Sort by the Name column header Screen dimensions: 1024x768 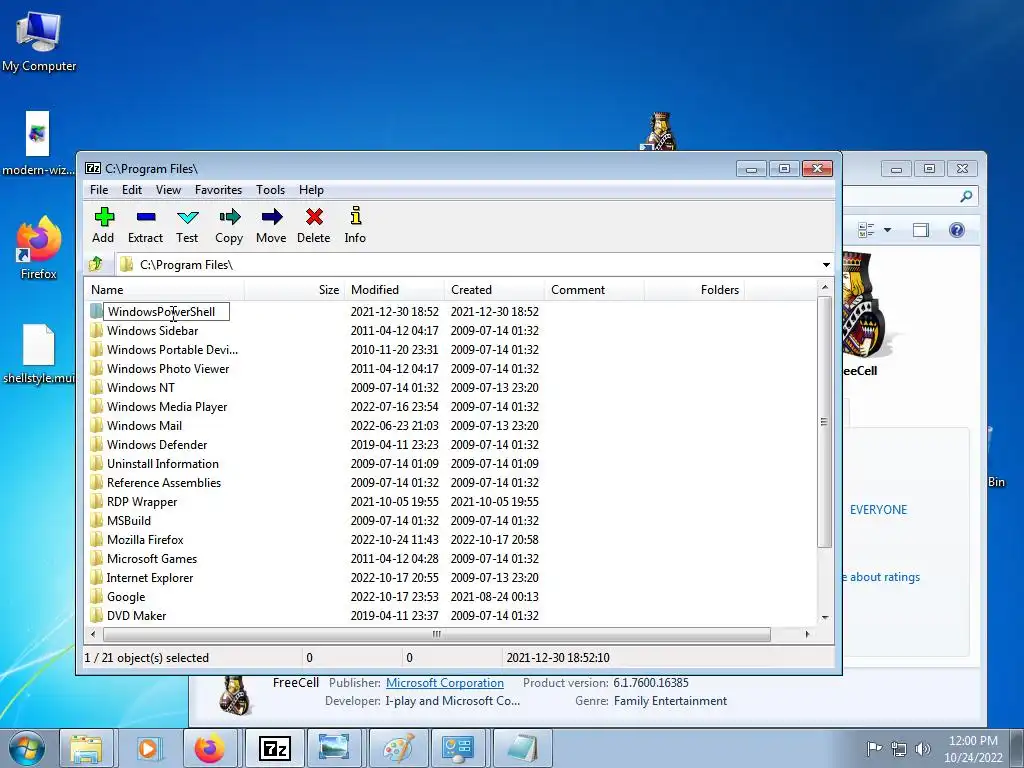click(x=165, y=289)
